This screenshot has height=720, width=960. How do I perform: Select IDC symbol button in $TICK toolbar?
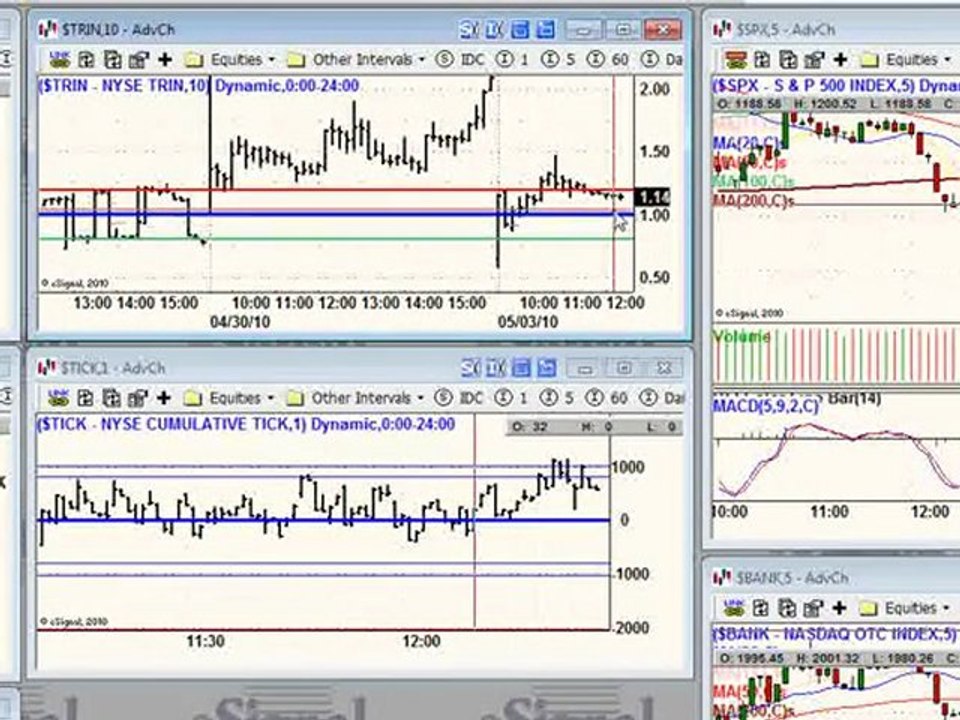click(459, 398)
